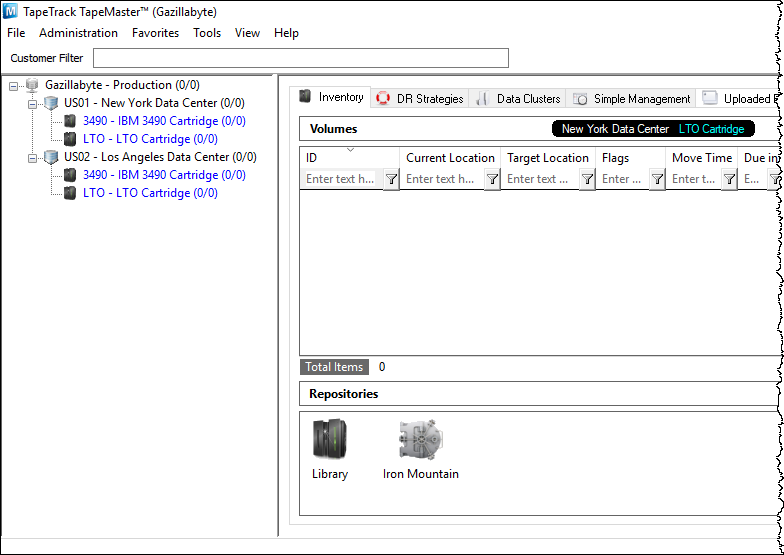Switch to the Uploaded tab

[738, 98]
